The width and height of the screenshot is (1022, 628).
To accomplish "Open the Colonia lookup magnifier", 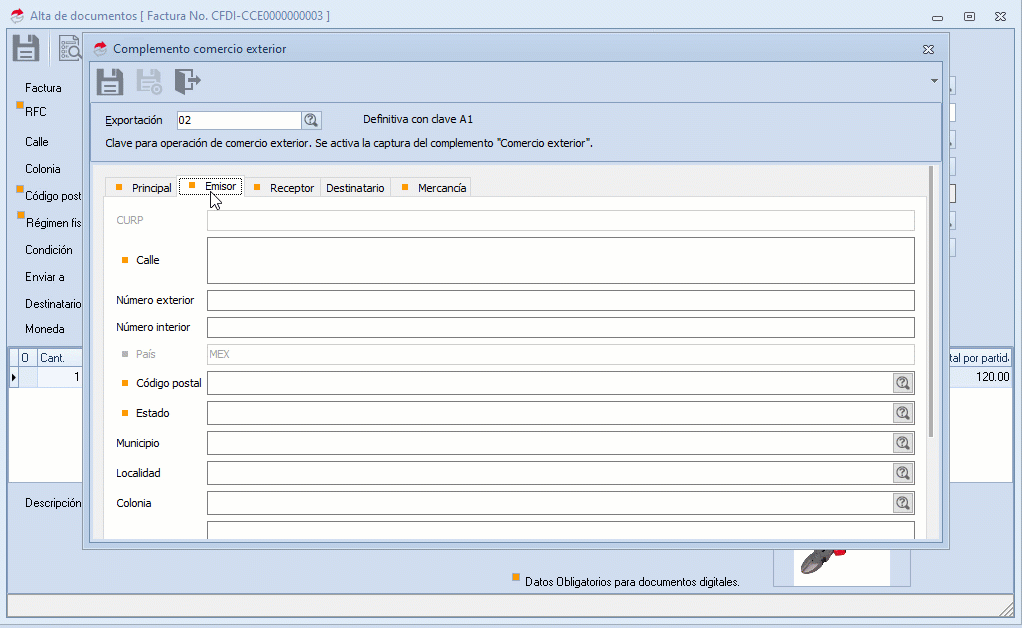I will click(x=902, y=503).
